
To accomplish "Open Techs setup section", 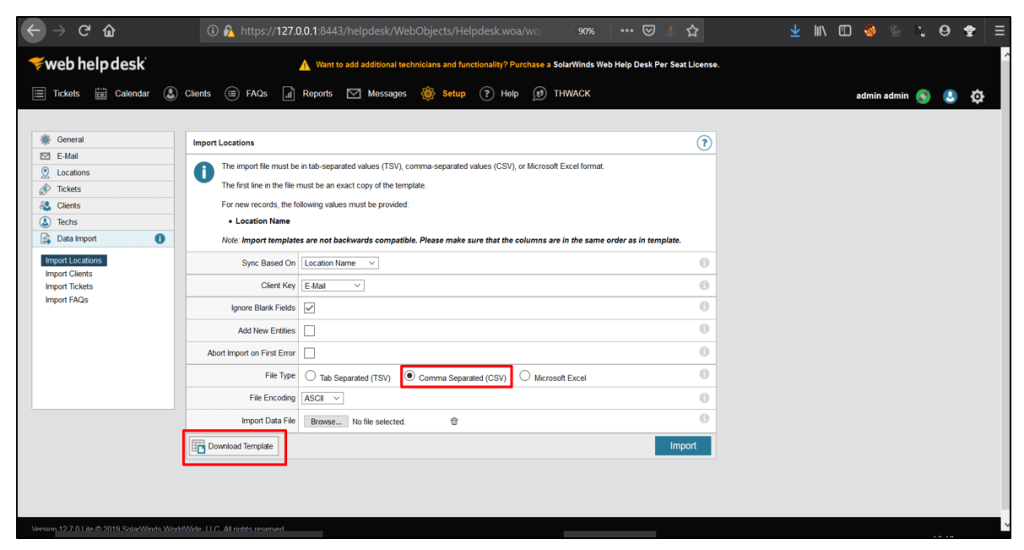I will coord(103,222).
